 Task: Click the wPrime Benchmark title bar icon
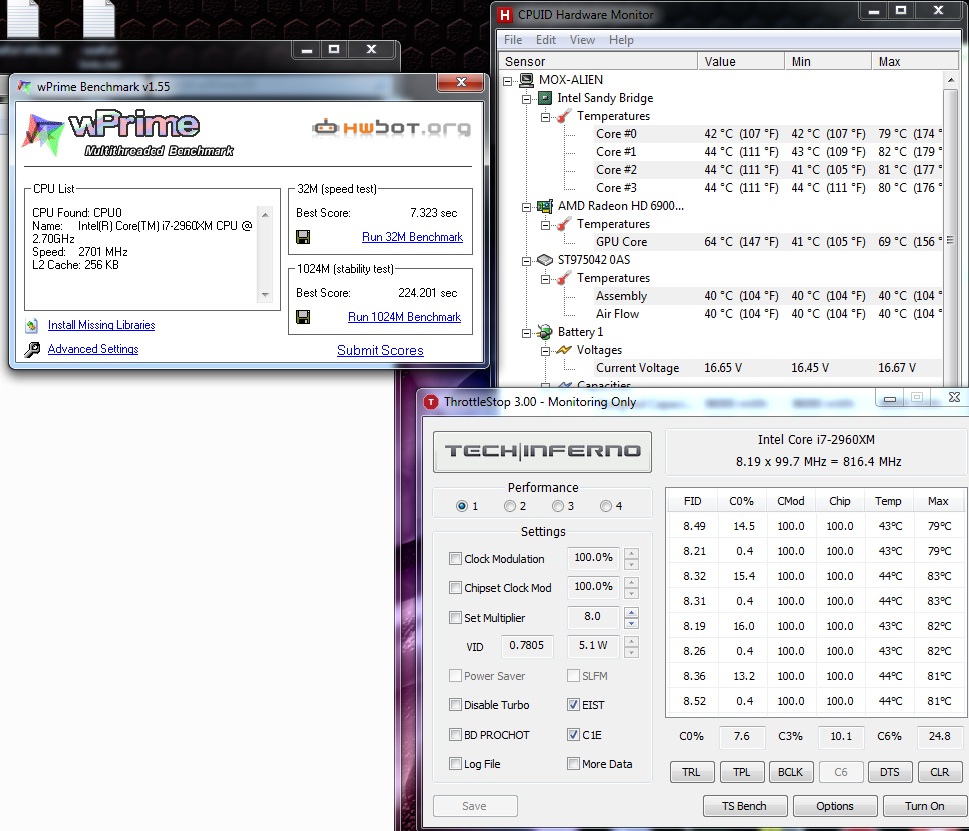tap(25, 86)
